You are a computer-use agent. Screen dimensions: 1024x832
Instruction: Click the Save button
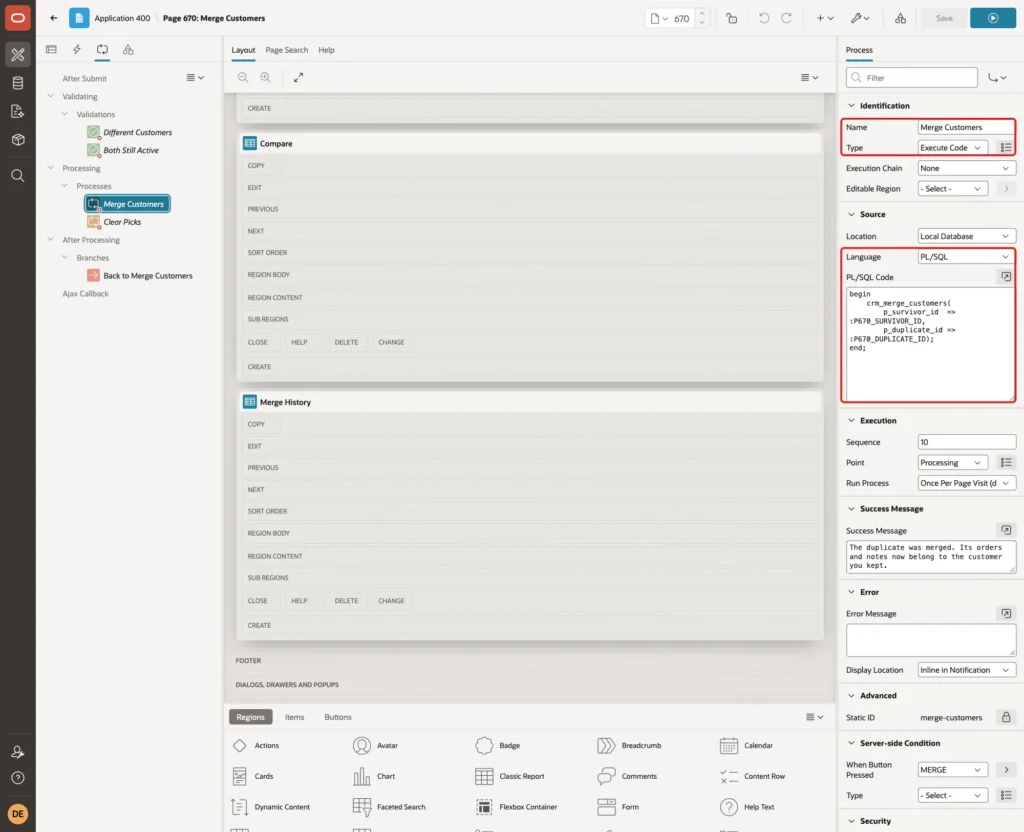[x=944, y=18]
